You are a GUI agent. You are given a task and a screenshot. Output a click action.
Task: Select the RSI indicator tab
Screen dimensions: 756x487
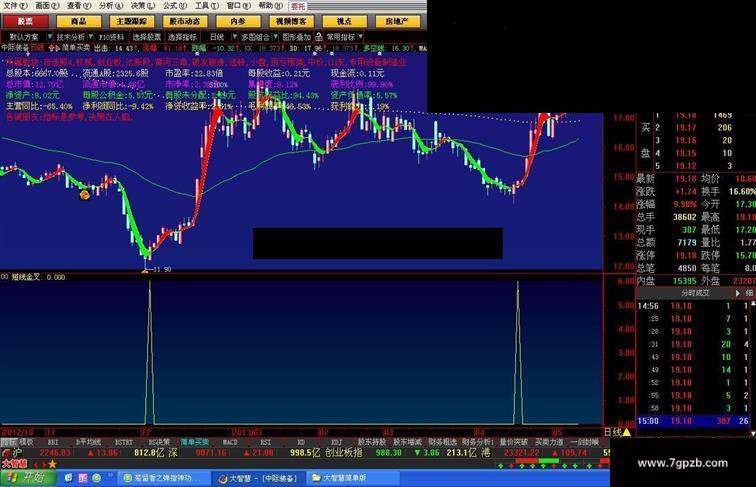(x=265, y=442)
